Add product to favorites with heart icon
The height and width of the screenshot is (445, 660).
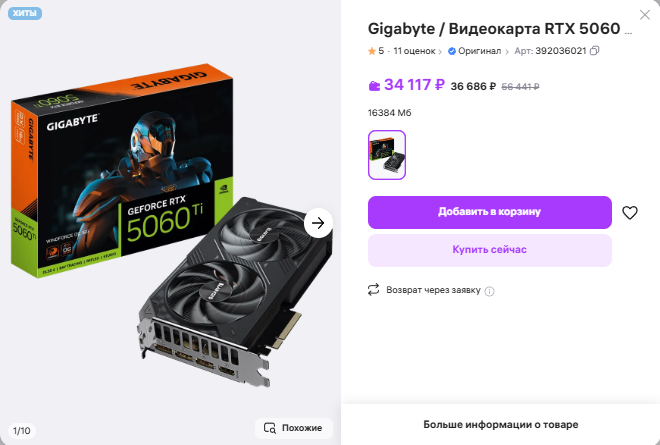pos(630,213)
